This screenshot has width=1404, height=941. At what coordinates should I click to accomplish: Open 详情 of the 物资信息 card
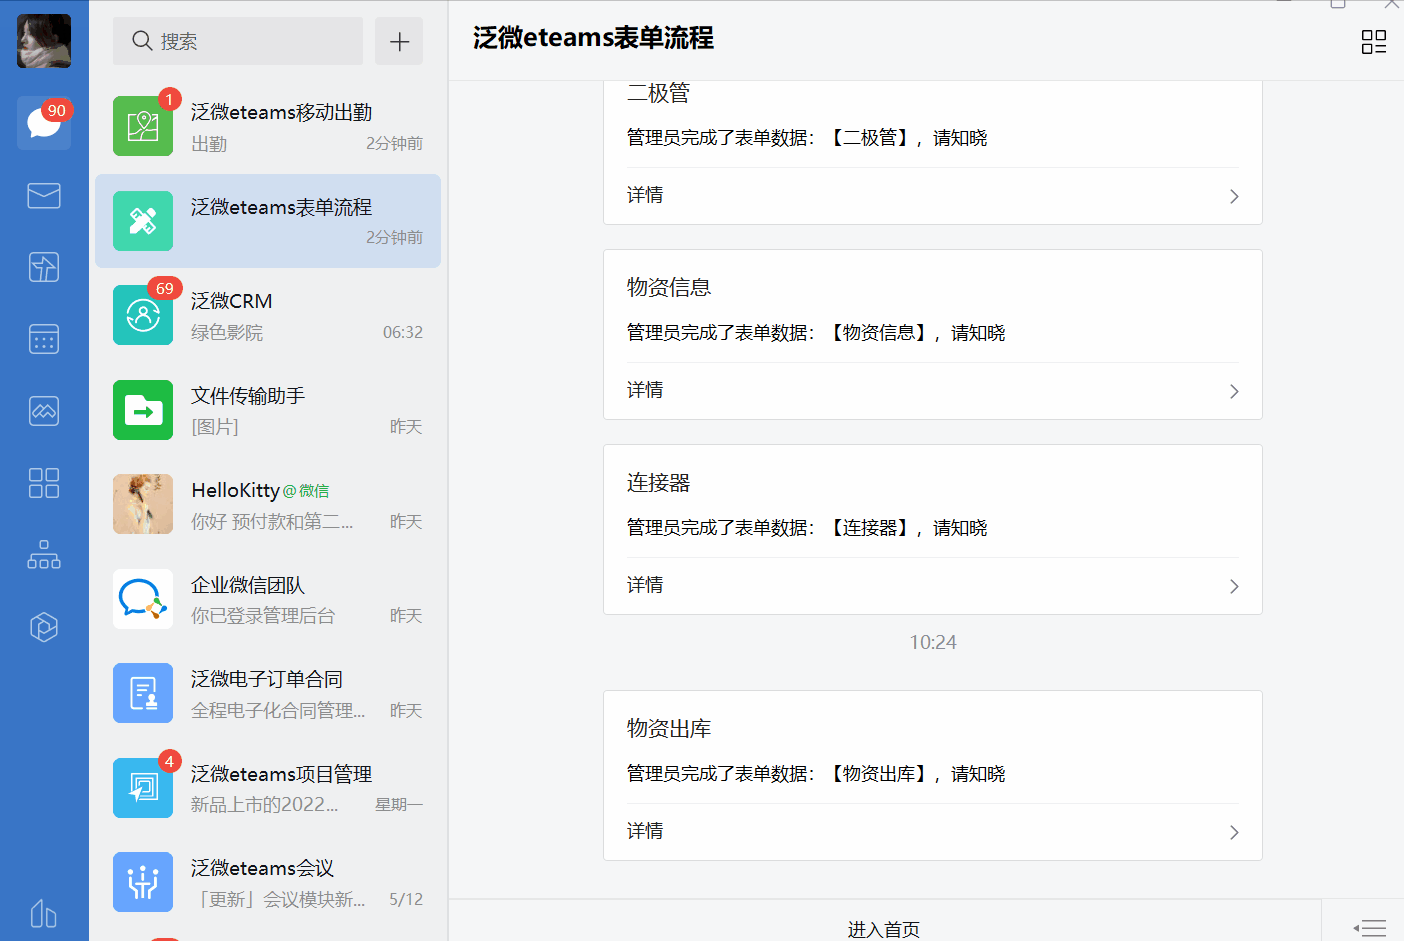click(933, 391)
